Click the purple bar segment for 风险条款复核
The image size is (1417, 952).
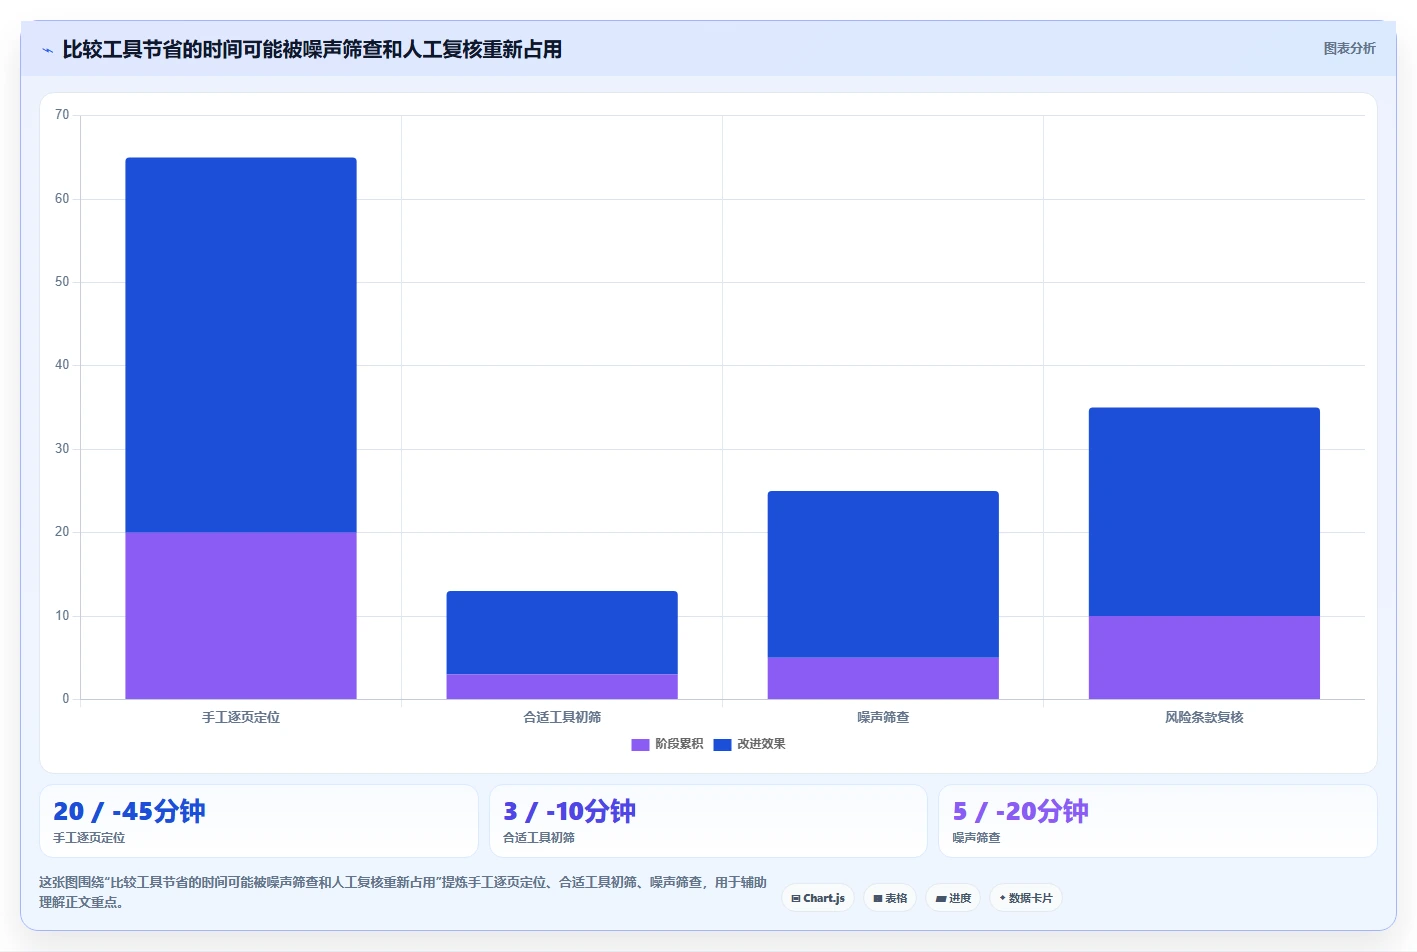[1204, 657]
